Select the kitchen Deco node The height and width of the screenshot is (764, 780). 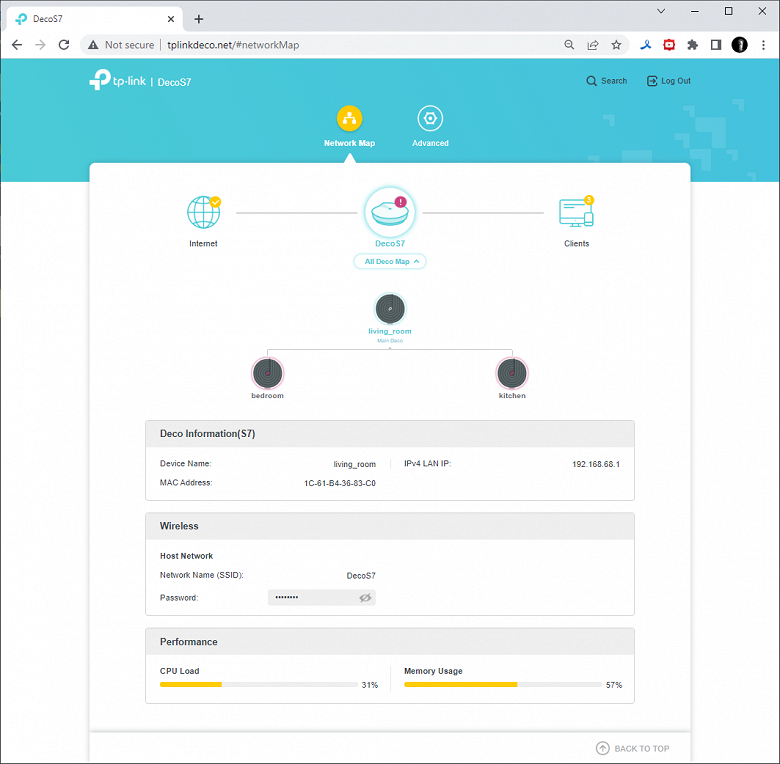512,373
